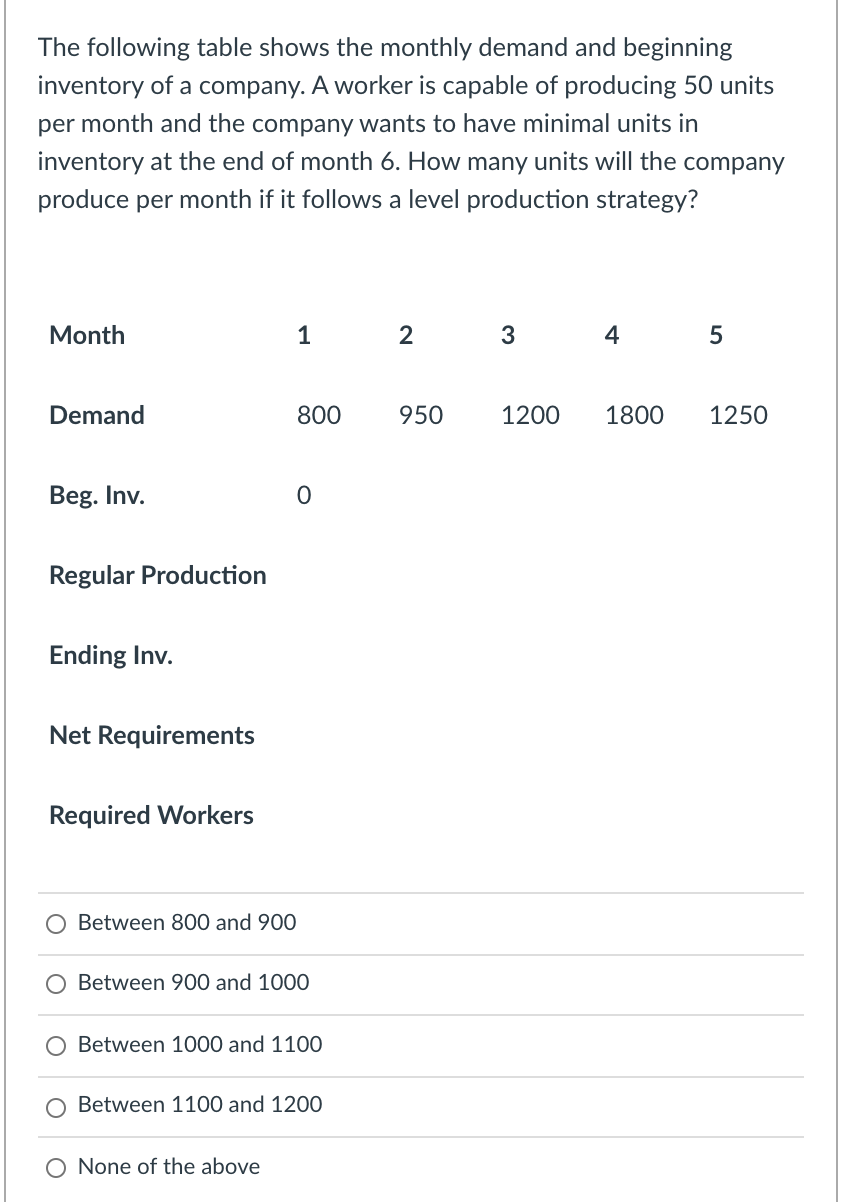Click the Demand row label
Viewport: 844px width, 1202px height.
point(96,415)
